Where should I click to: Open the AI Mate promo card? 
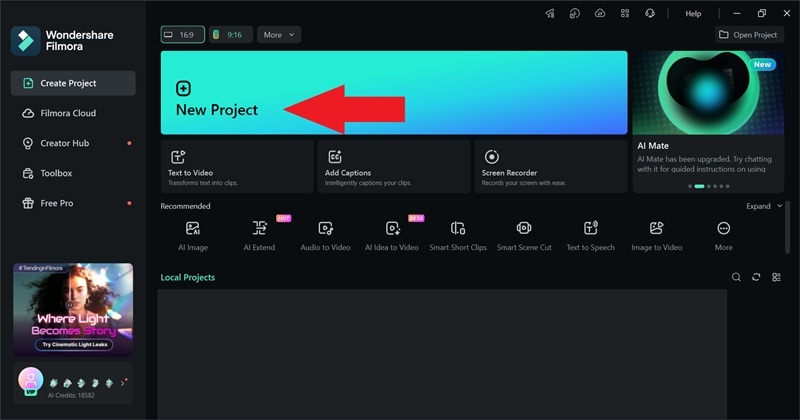tap(708, 121)
